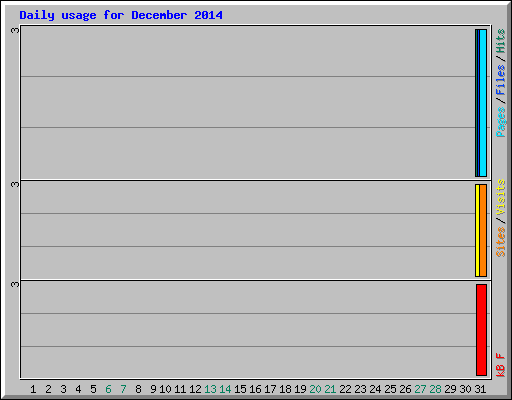The height and width of the screenshot is (400, 512).
Task: Click green weekend day label 28
Action: pyautogui.click(x=435, y=389)
